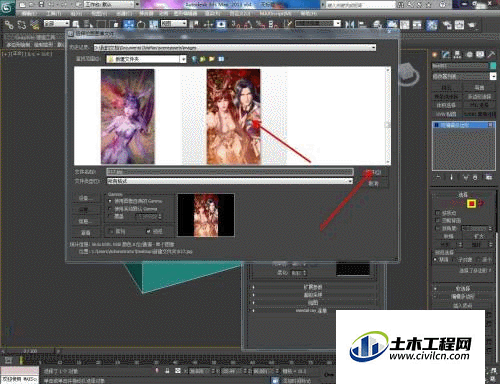The height and width of the screenshot is (384, 500).
Task: Open the Tools menu in menu bar
Action: [54, 14]
